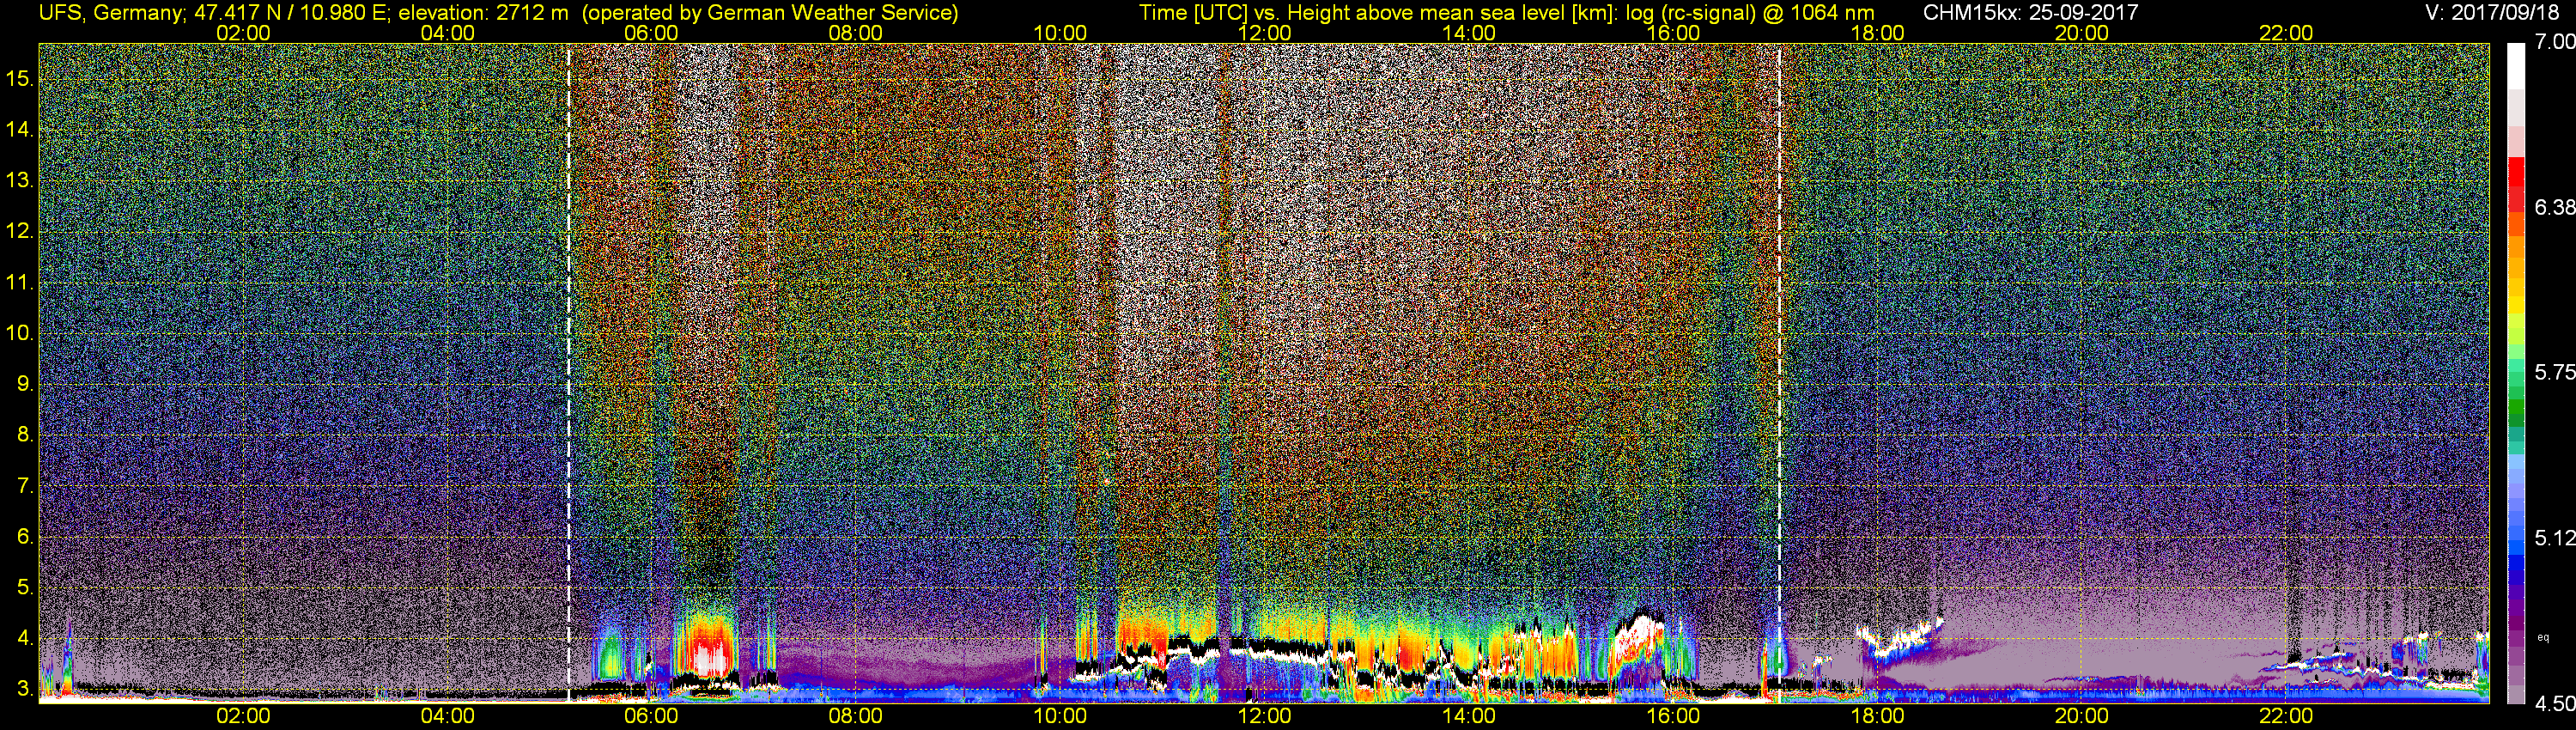2576x730 pixels.
Task: Click the top axis '16:00' time label
Action: click(x=1673, y=33)
